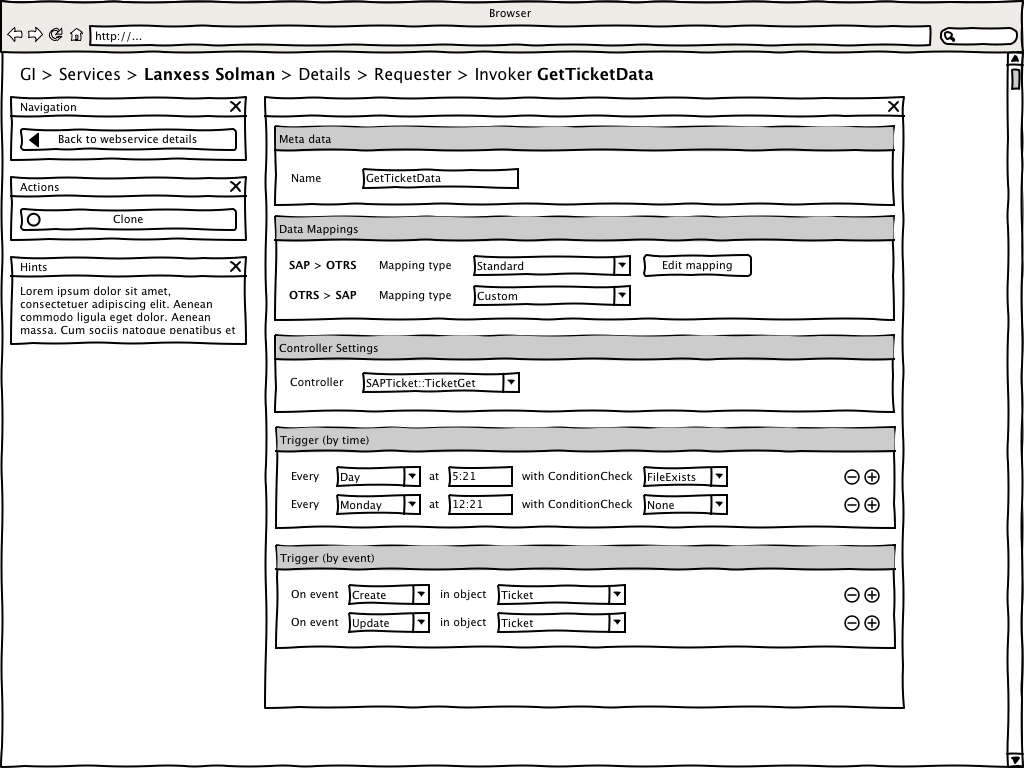Image resolution: width=1024 pixels, height=768 pixels.
Task: Click the browser forward arrow icon
Action: [x=35, y=35]
